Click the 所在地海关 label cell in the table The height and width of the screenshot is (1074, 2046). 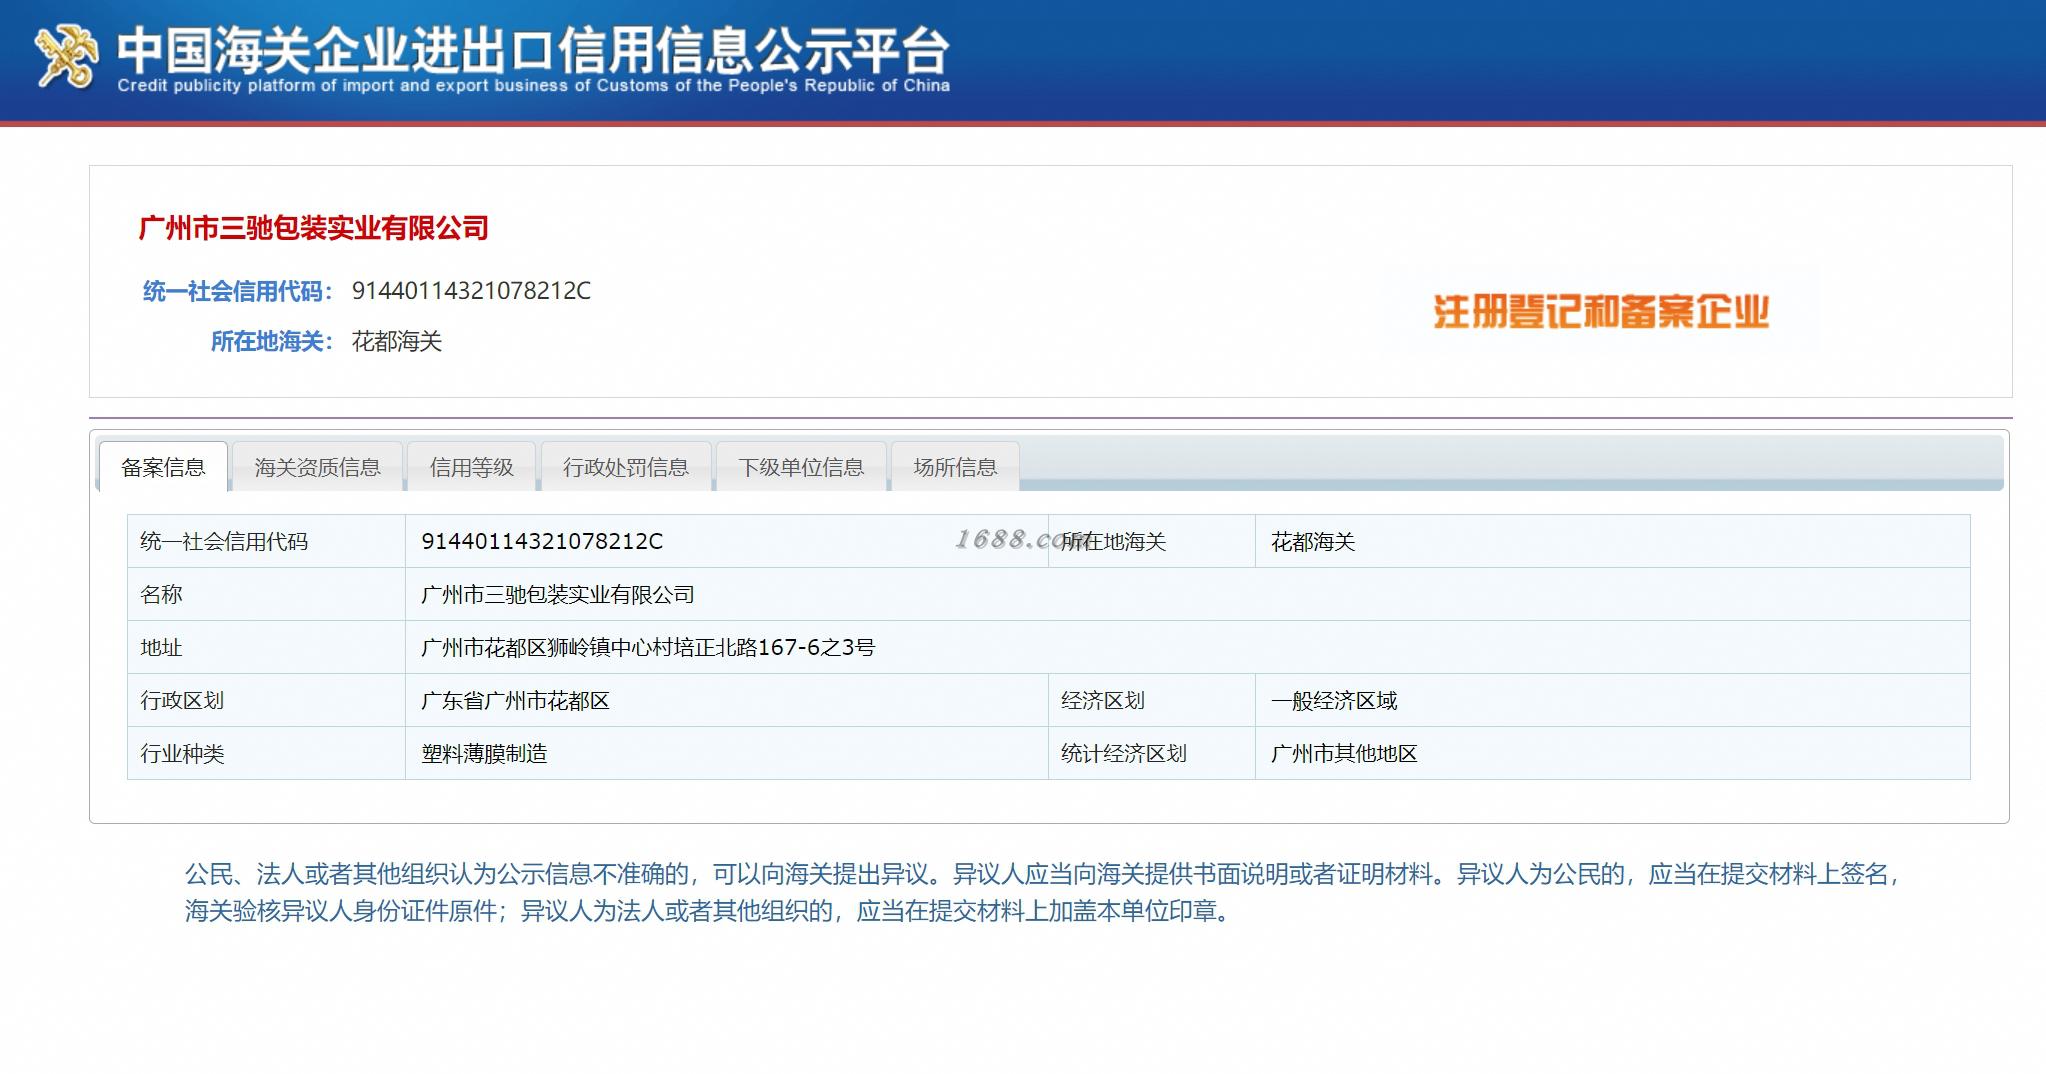tap(1151, 541)
